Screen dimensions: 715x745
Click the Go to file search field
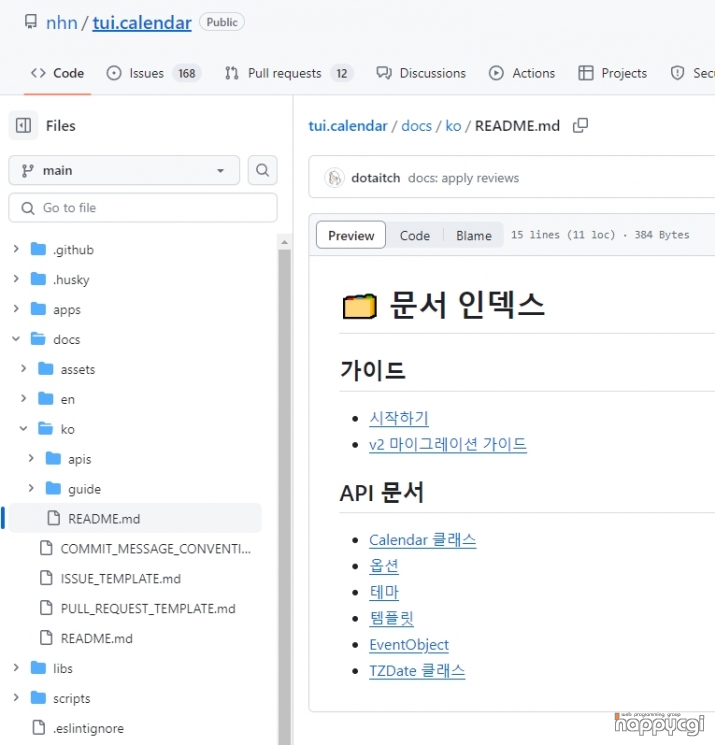pos(143,208)
